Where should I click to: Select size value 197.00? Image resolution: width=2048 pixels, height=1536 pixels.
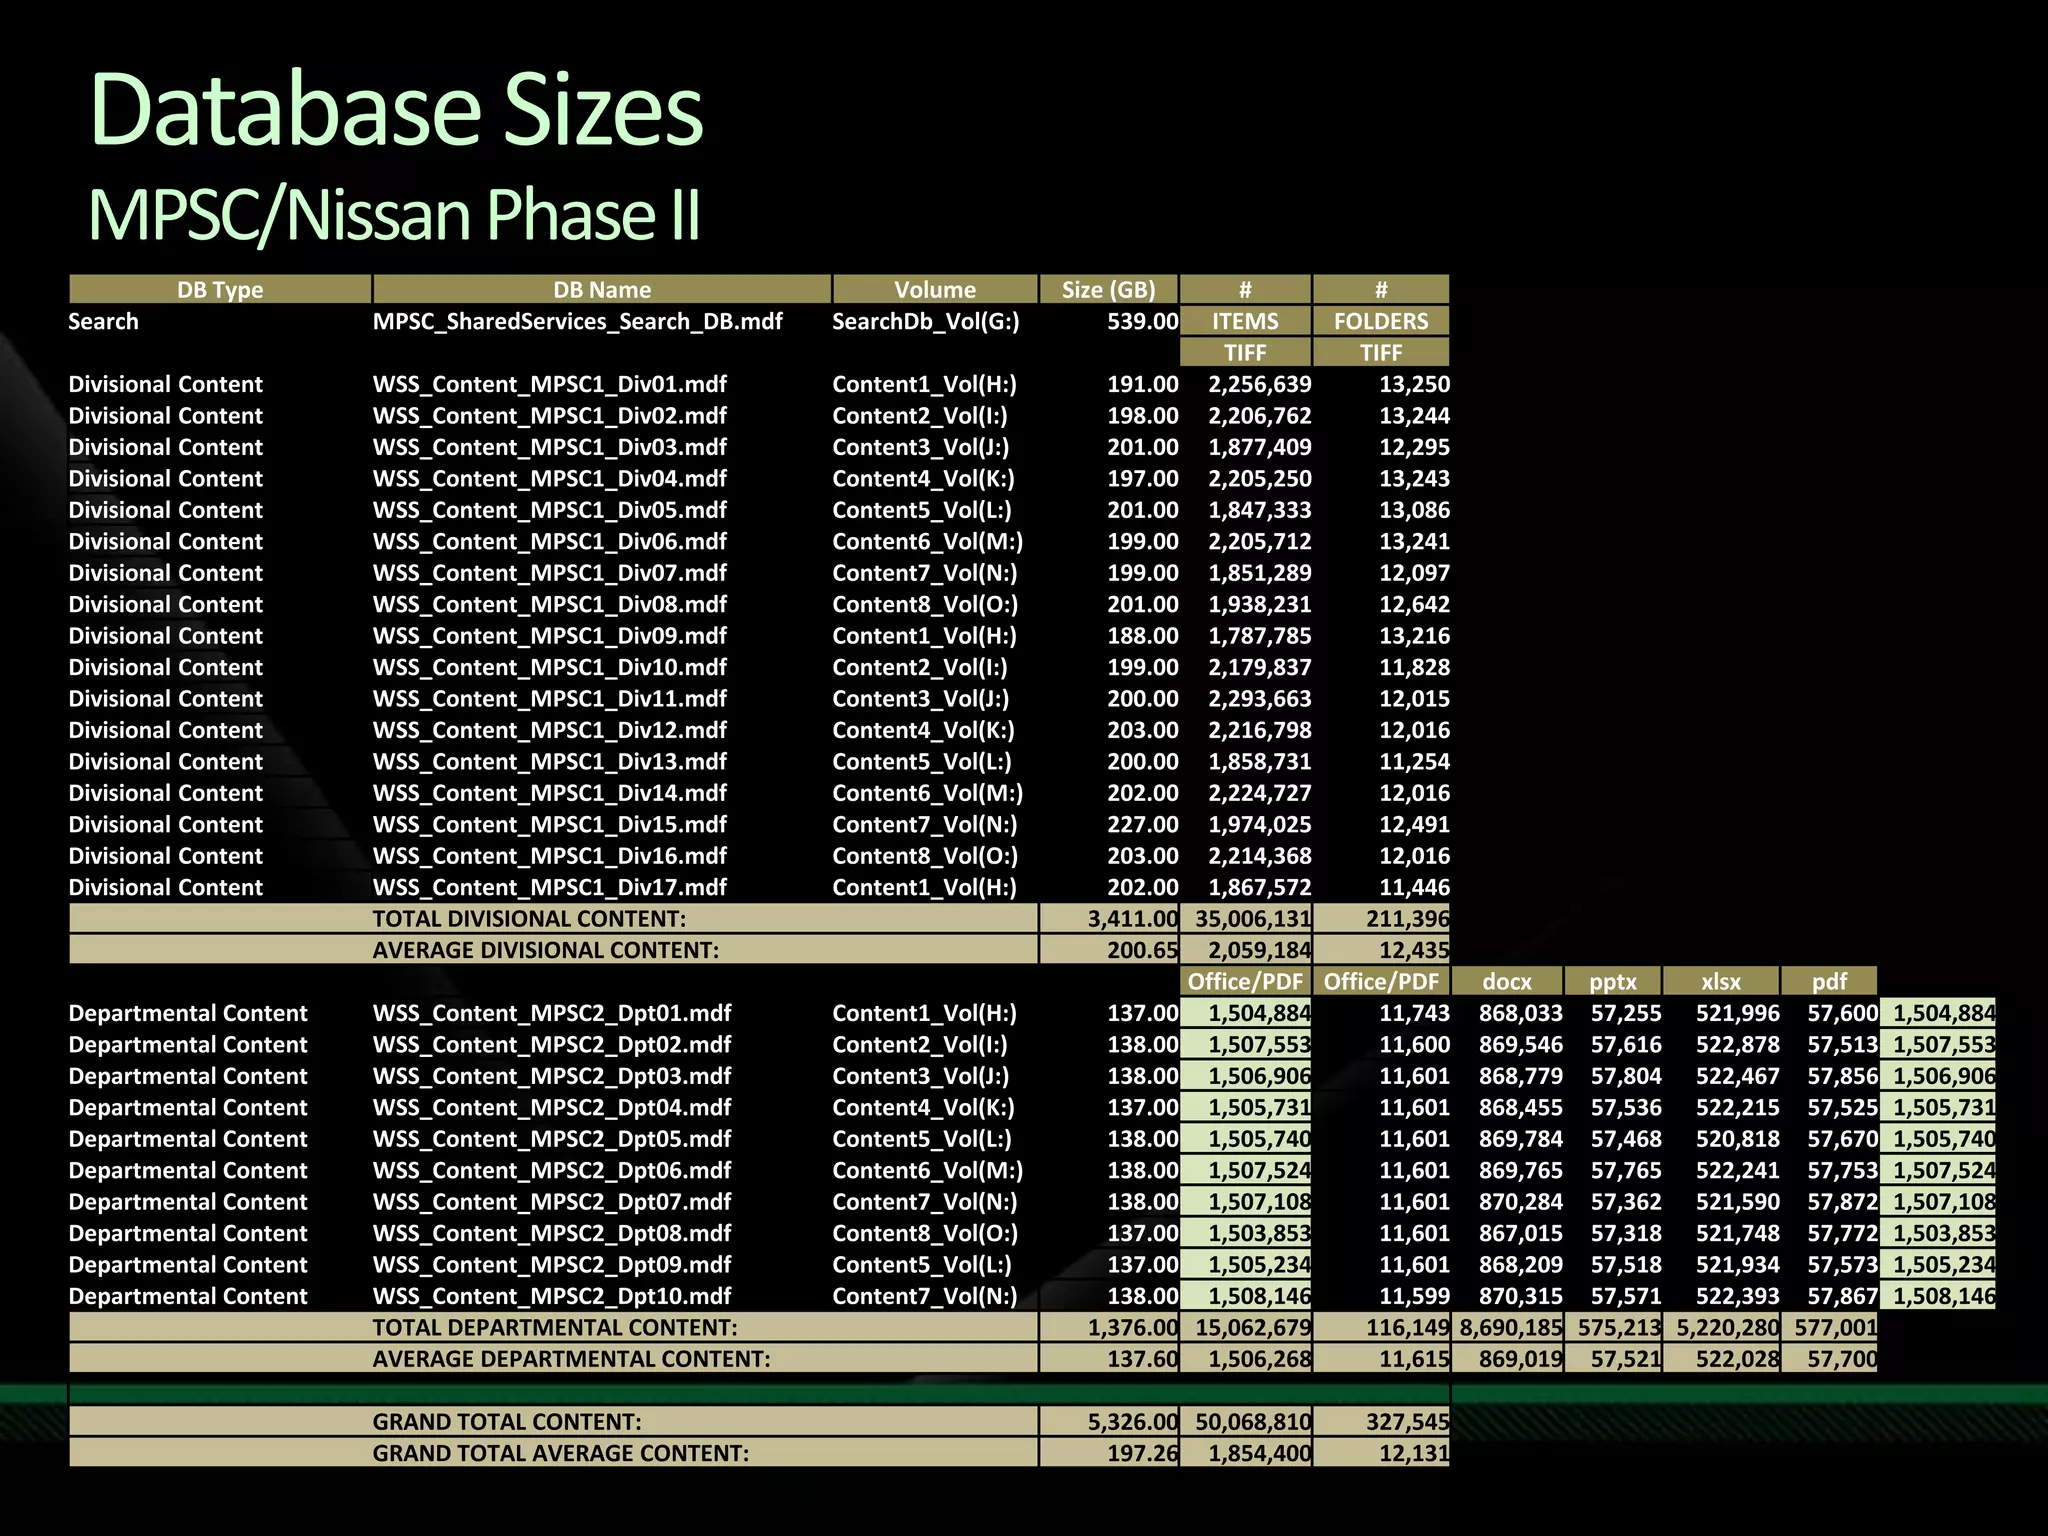coord(1143,478)
